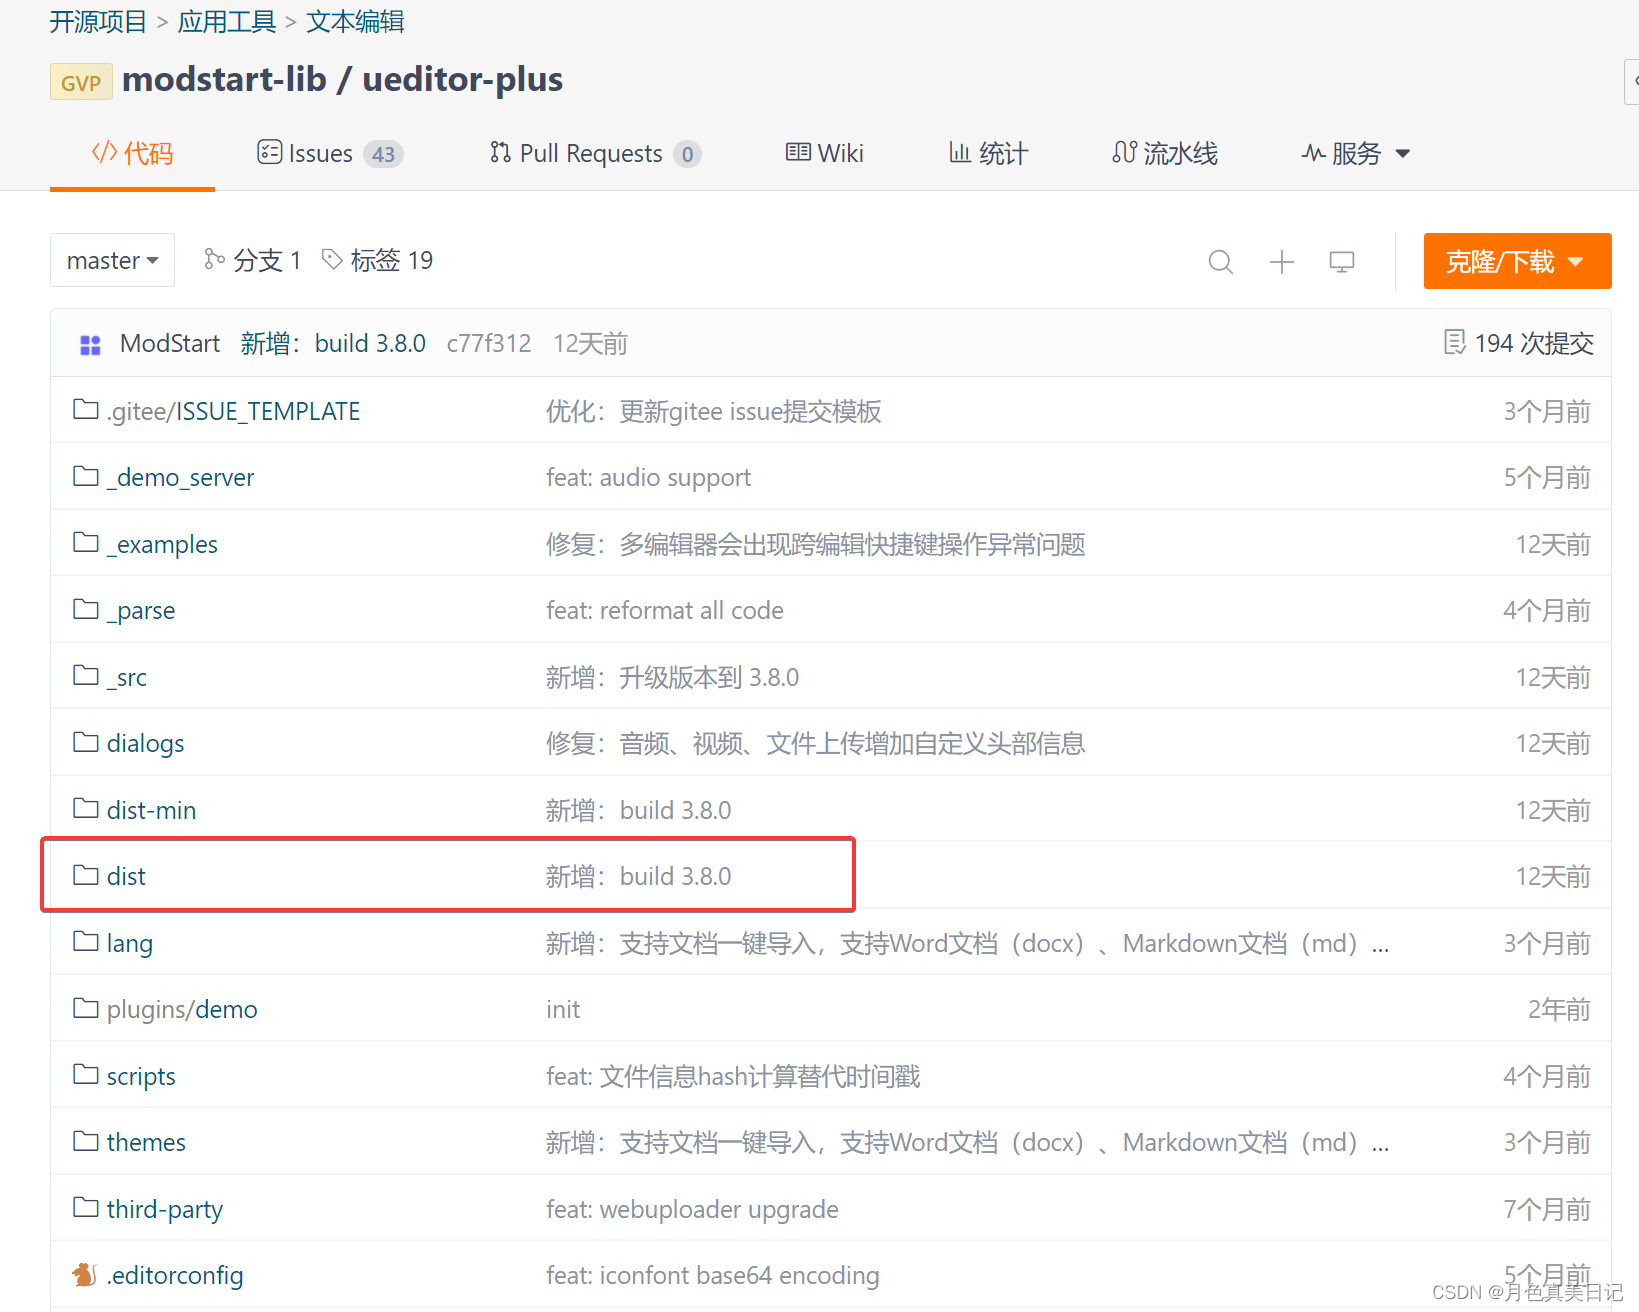Click the GVP badge icon
The width and height of the screenshot is (1639, 1312).
[x=81, y=82]
